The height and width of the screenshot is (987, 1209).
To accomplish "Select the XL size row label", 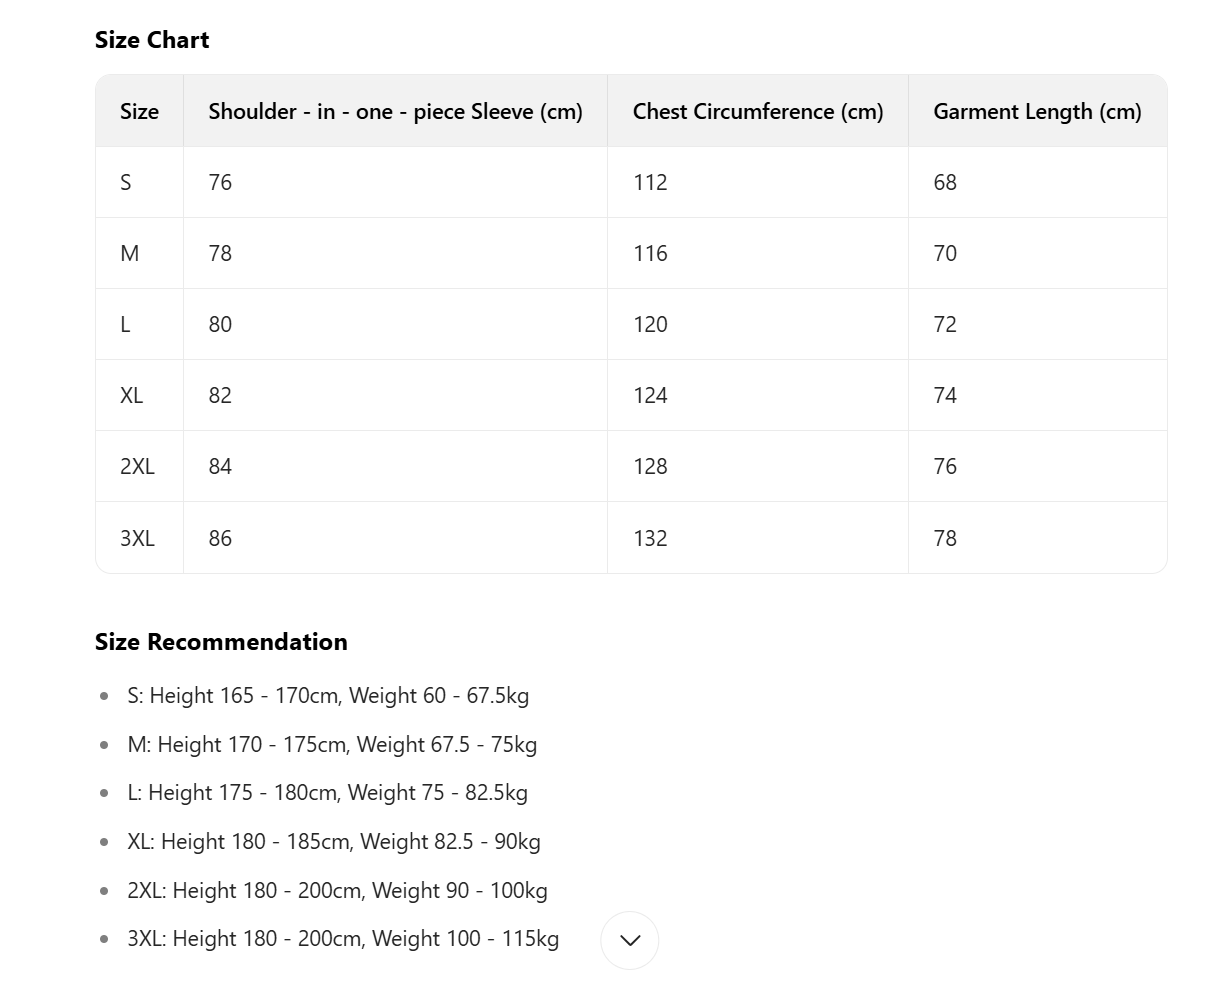I will (x=131, y=395).
